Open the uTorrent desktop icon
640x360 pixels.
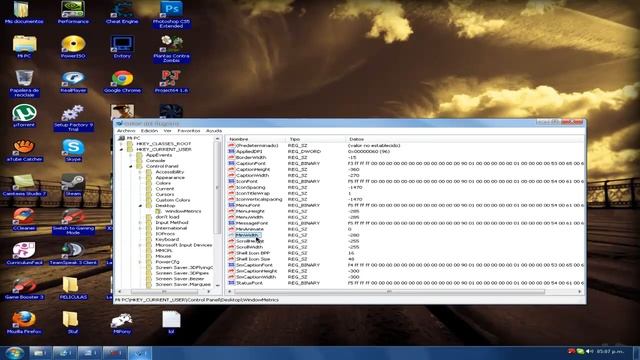(24, 115)
